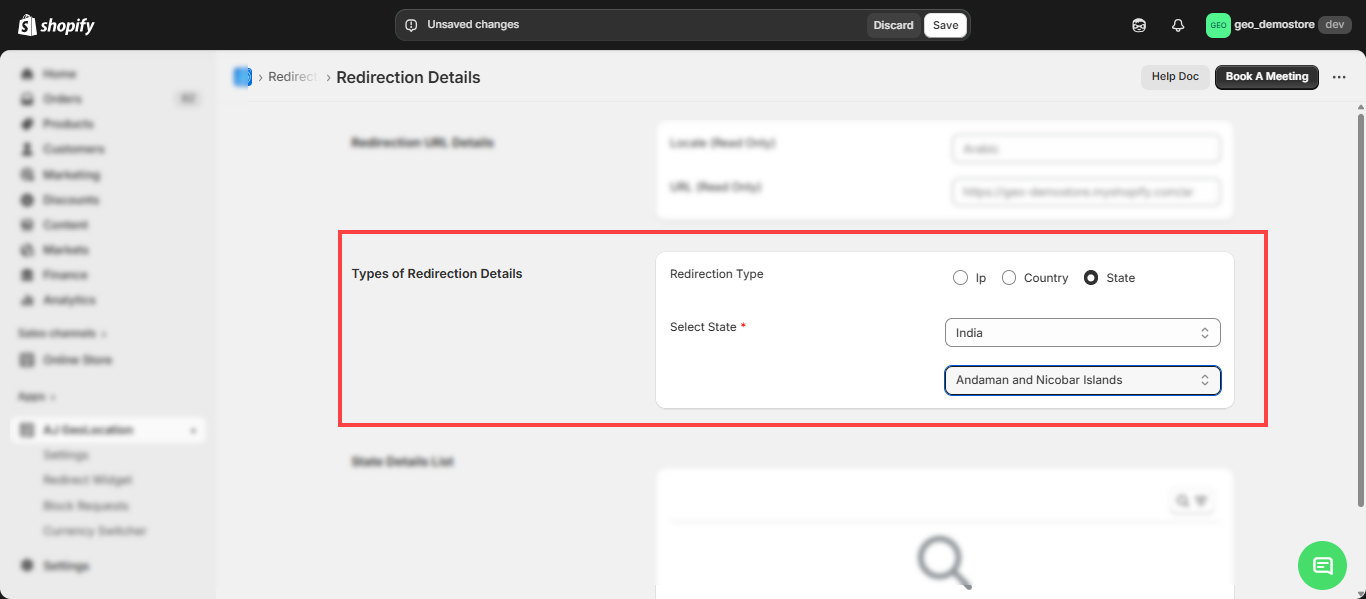Click the read-only URL field
1366x599 pixels.
pyautogui.click(x=1086, y=191)
